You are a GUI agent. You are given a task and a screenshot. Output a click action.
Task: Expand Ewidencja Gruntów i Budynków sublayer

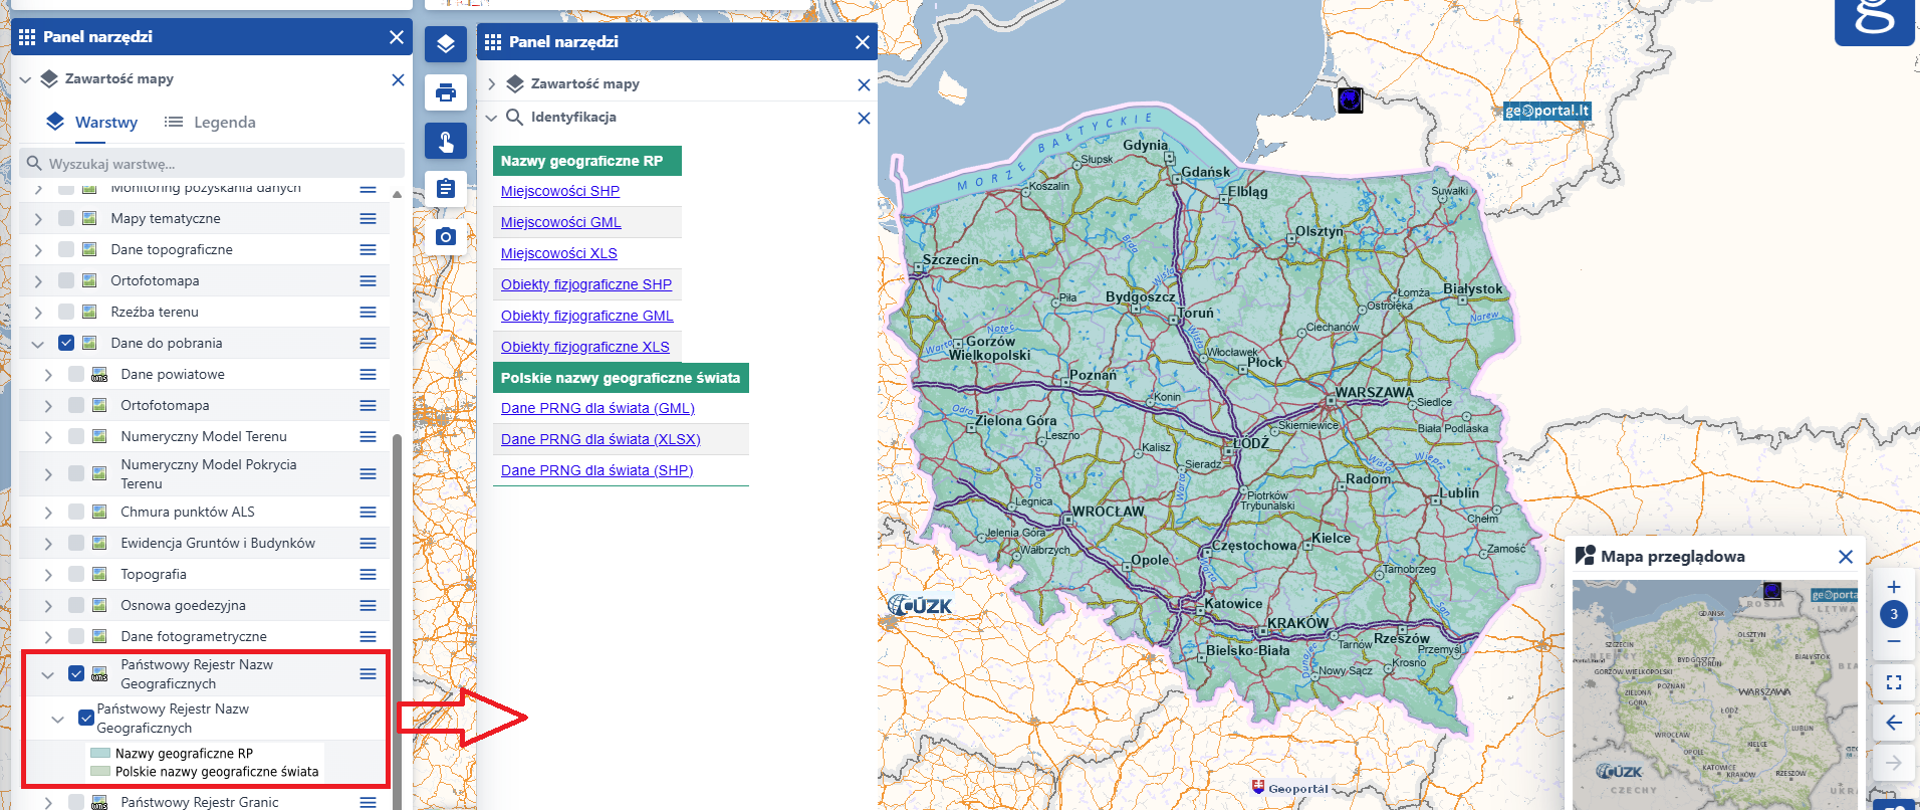[x=48, y=544]
